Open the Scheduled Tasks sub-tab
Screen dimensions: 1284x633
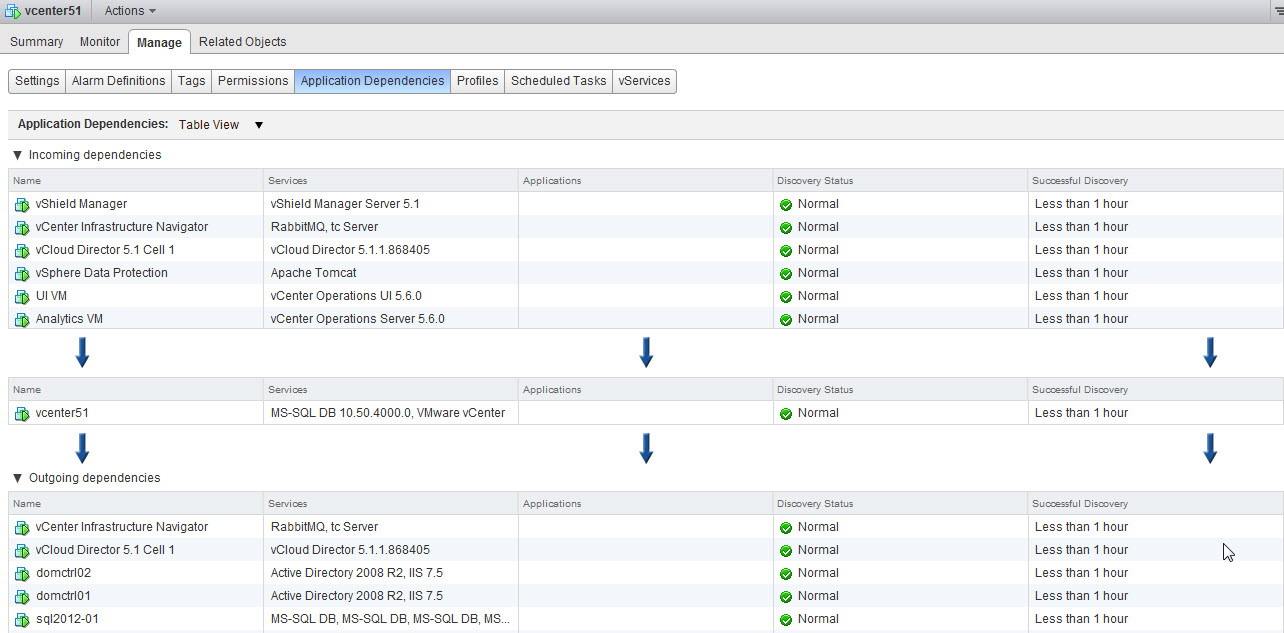(558, 81)
